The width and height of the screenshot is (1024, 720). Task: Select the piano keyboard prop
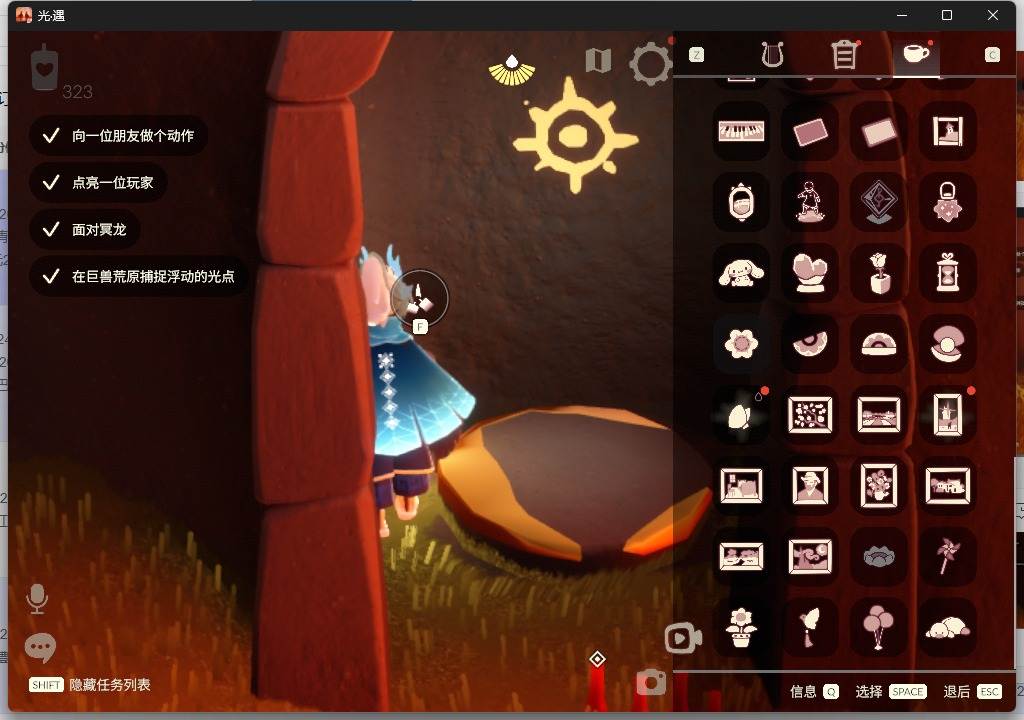741,131
